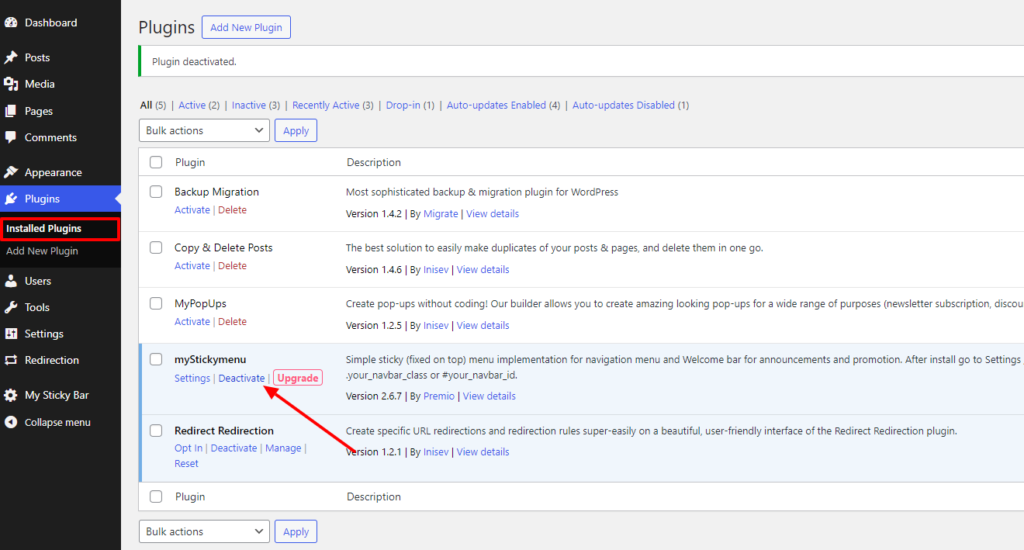Viewport: 1024px width, 550px height.
Task: Tick the select-all checkbox in table header
Action: point(156,162)
